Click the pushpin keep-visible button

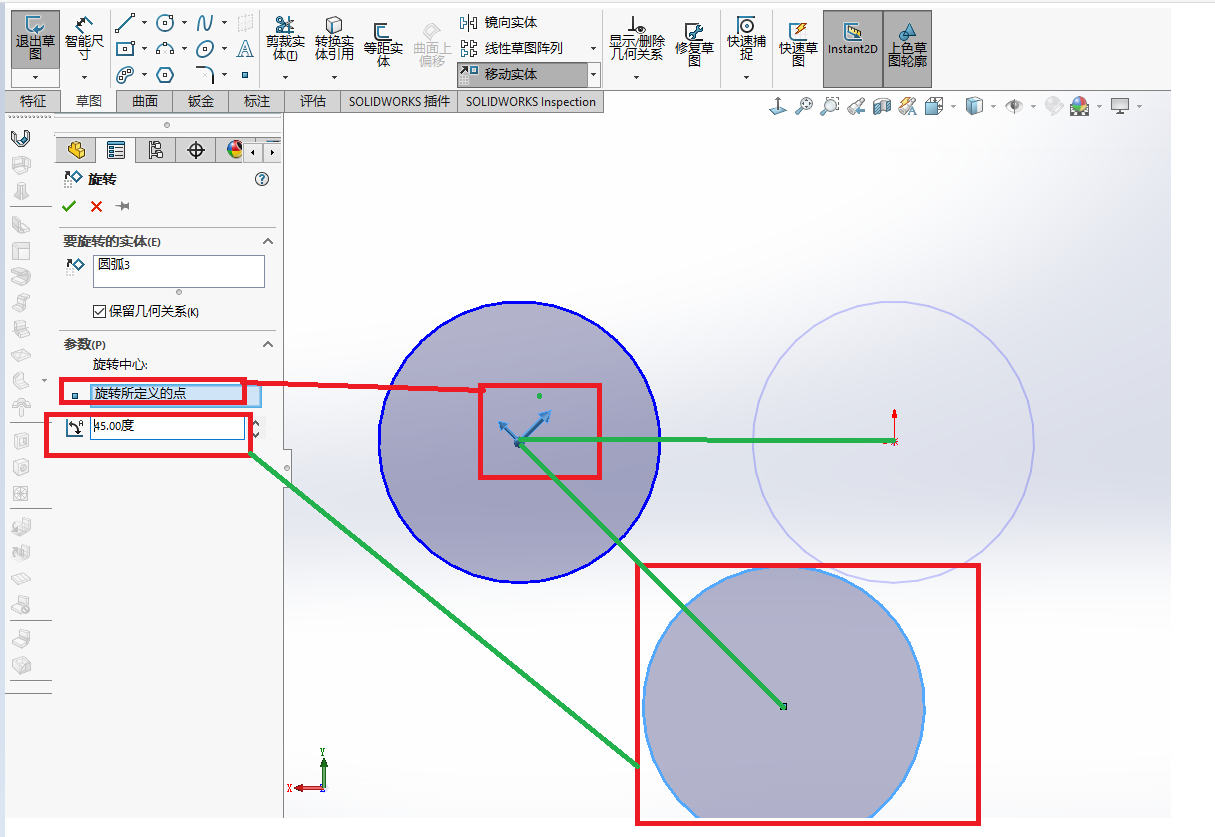[123, 206]
